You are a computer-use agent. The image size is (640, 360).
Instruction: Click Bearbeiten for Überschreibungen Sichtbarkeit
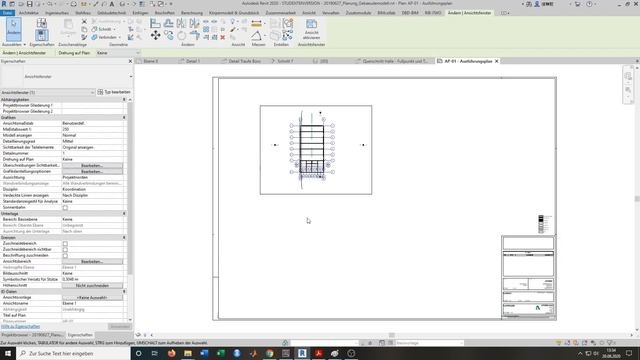click(x=92, y=166)
